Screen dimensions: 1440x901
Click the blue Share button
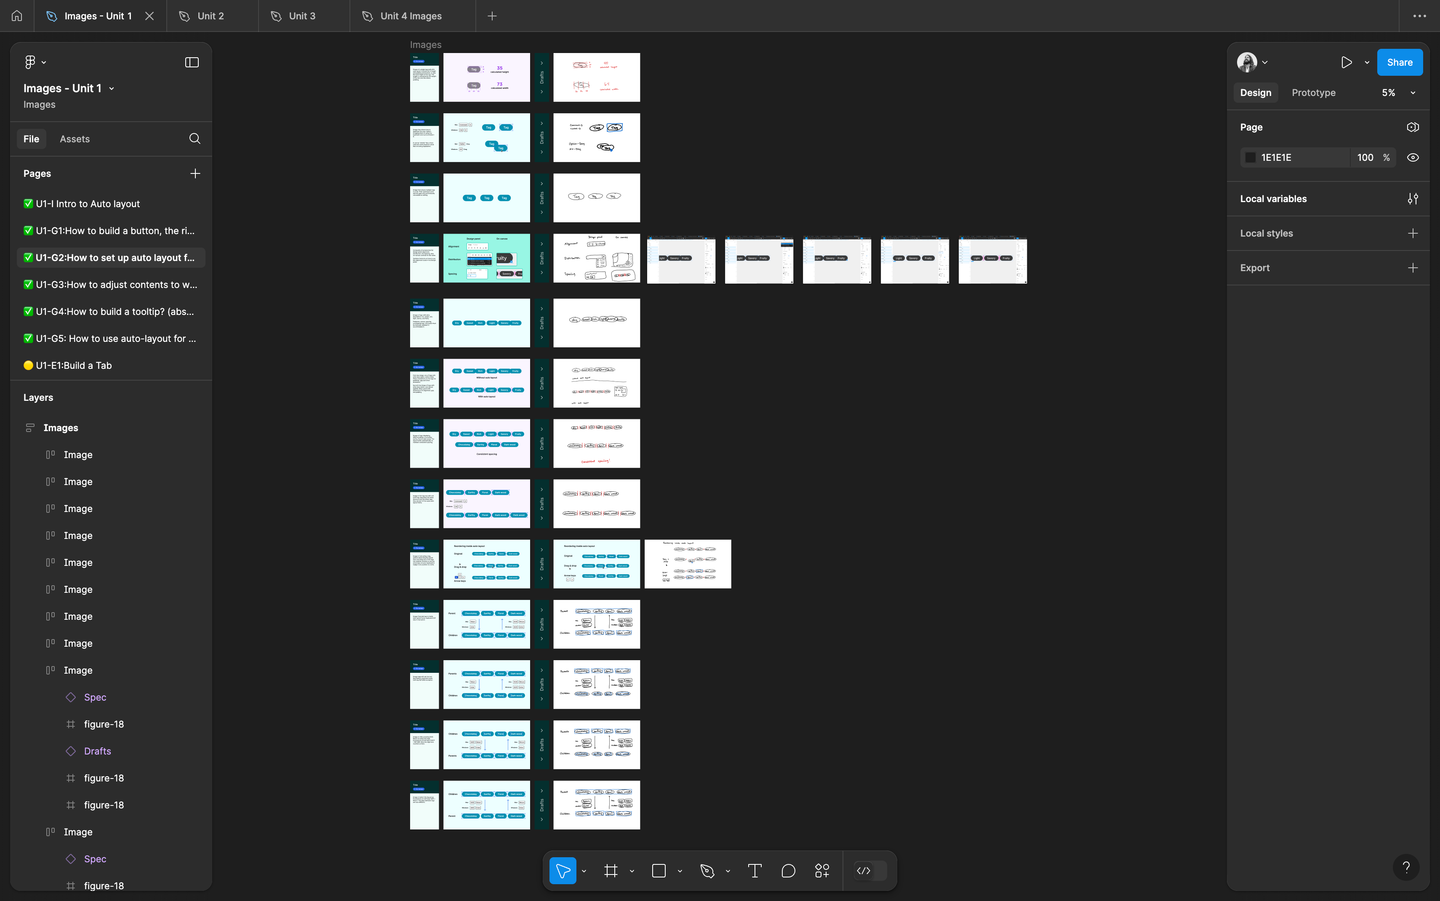(1399, 62)
